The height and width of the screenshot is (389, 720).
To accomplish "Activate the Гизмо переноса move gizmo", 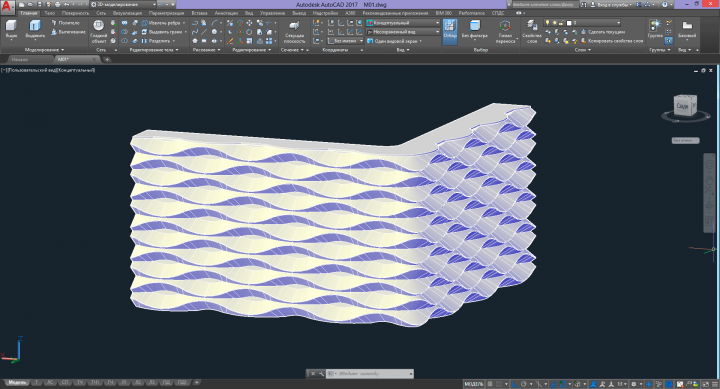I will pos(505,31).
